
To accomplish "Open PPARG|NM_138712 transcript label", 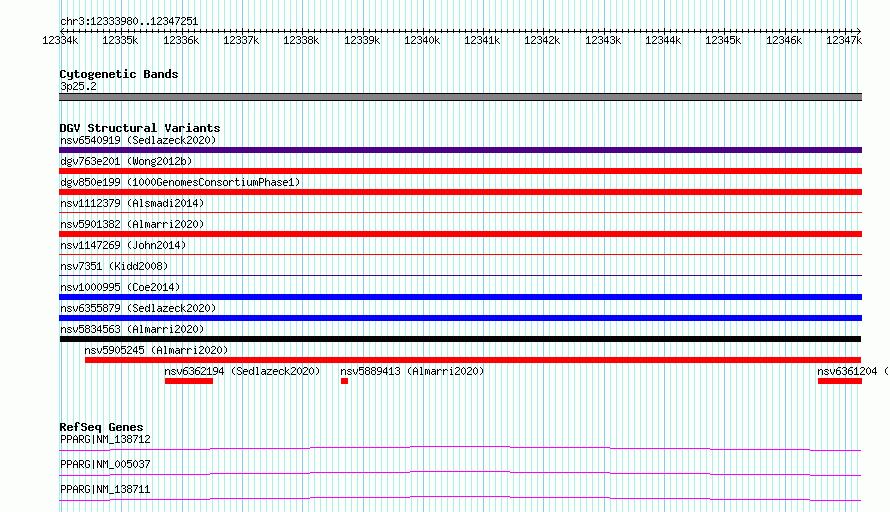I will pos(105,439).
